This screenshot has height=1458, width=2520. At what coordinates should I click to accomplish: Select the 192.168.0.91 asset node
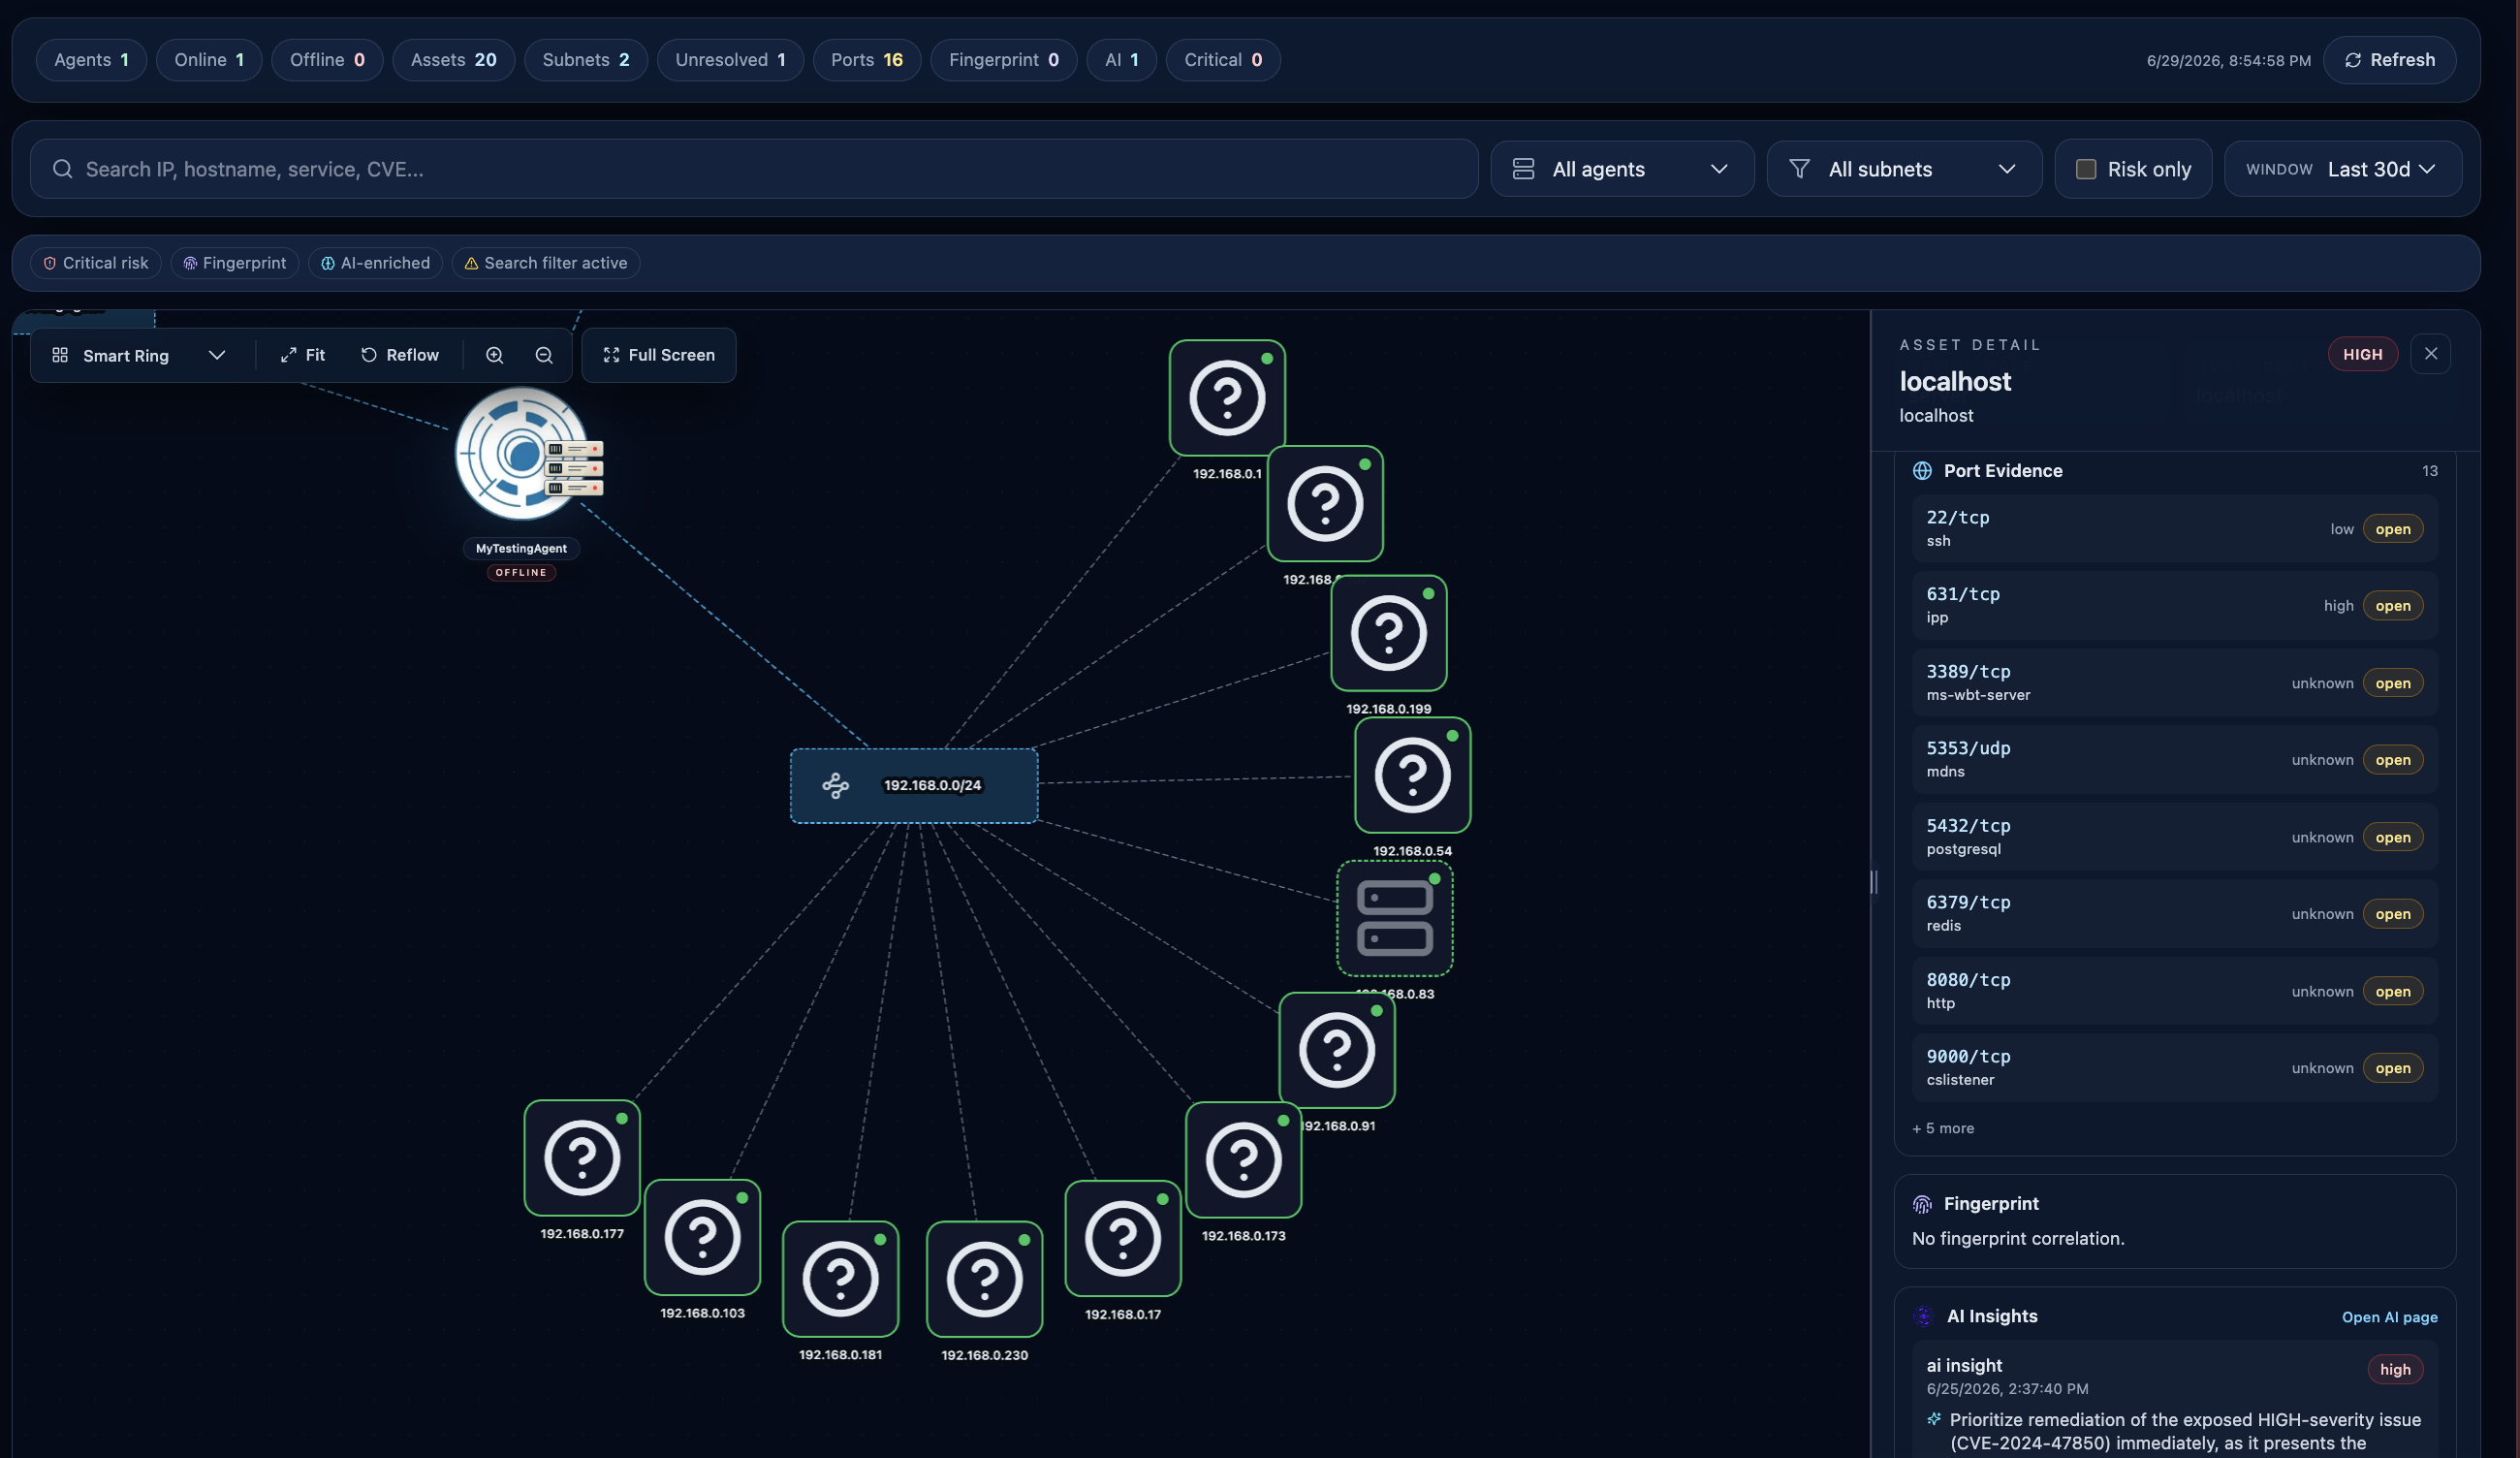tap(1337, 1050)
